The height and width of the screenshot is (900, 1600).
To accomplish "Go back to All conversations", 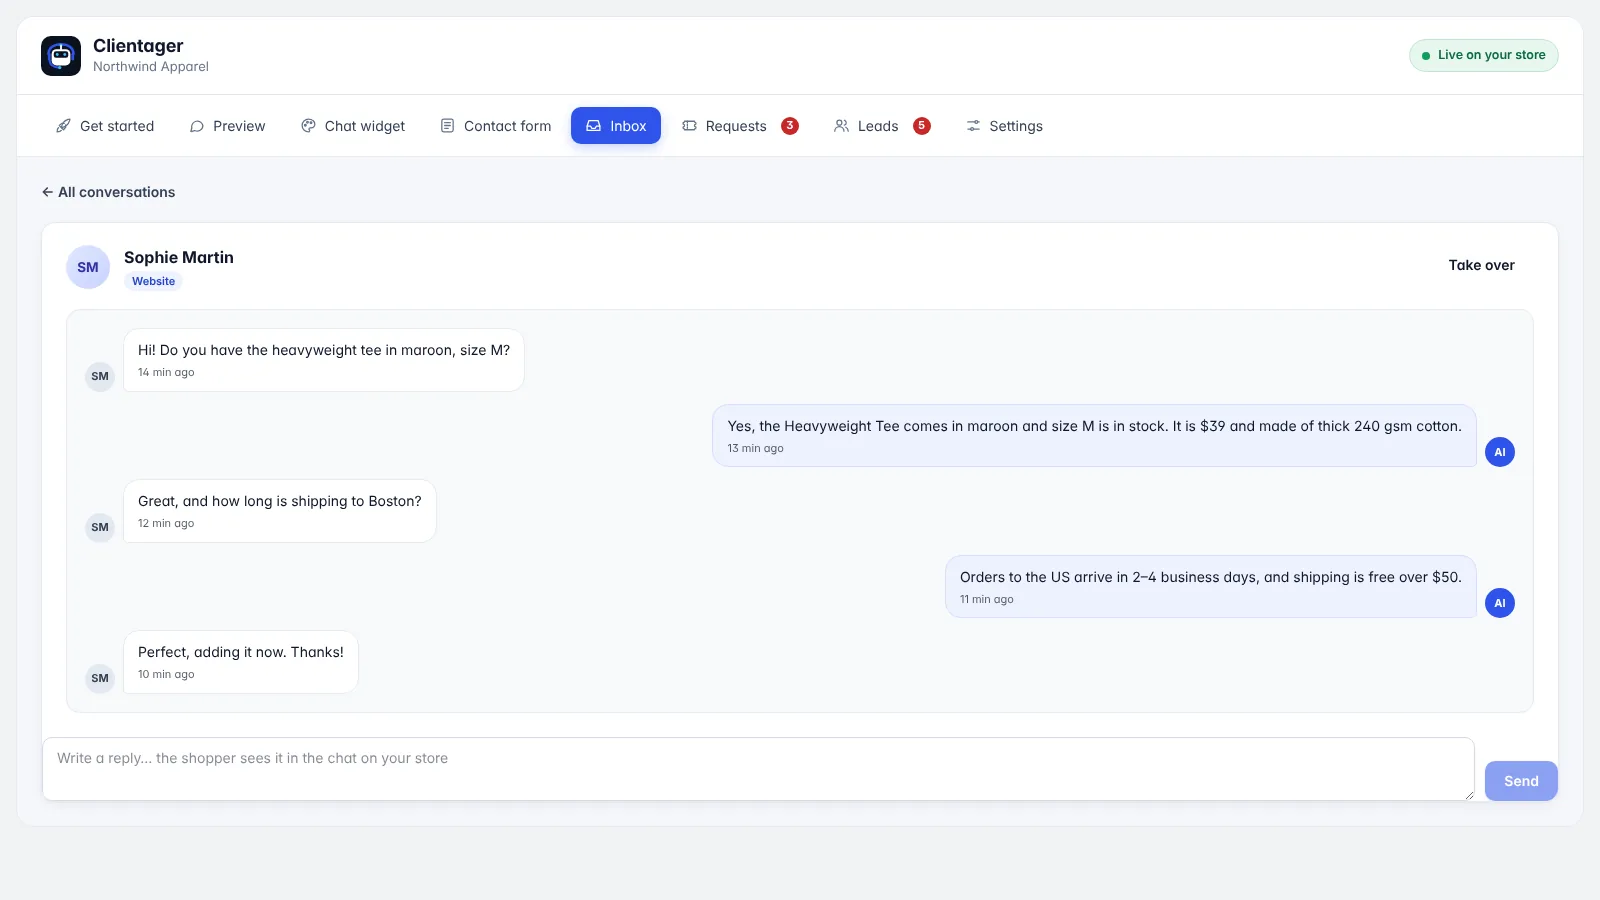I will pos(108,192).
